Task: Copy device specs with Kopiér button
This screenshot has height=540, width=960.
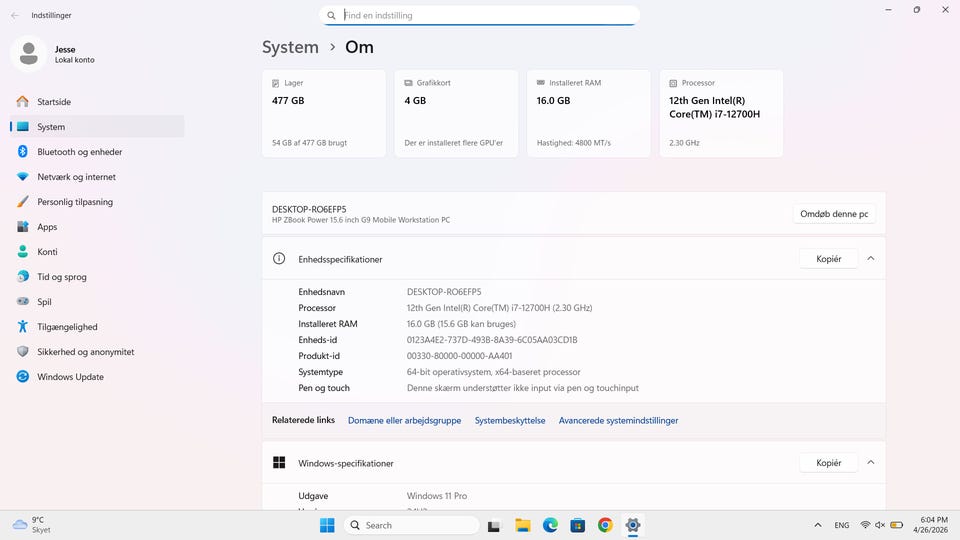Action: click(x=828, y=259)
